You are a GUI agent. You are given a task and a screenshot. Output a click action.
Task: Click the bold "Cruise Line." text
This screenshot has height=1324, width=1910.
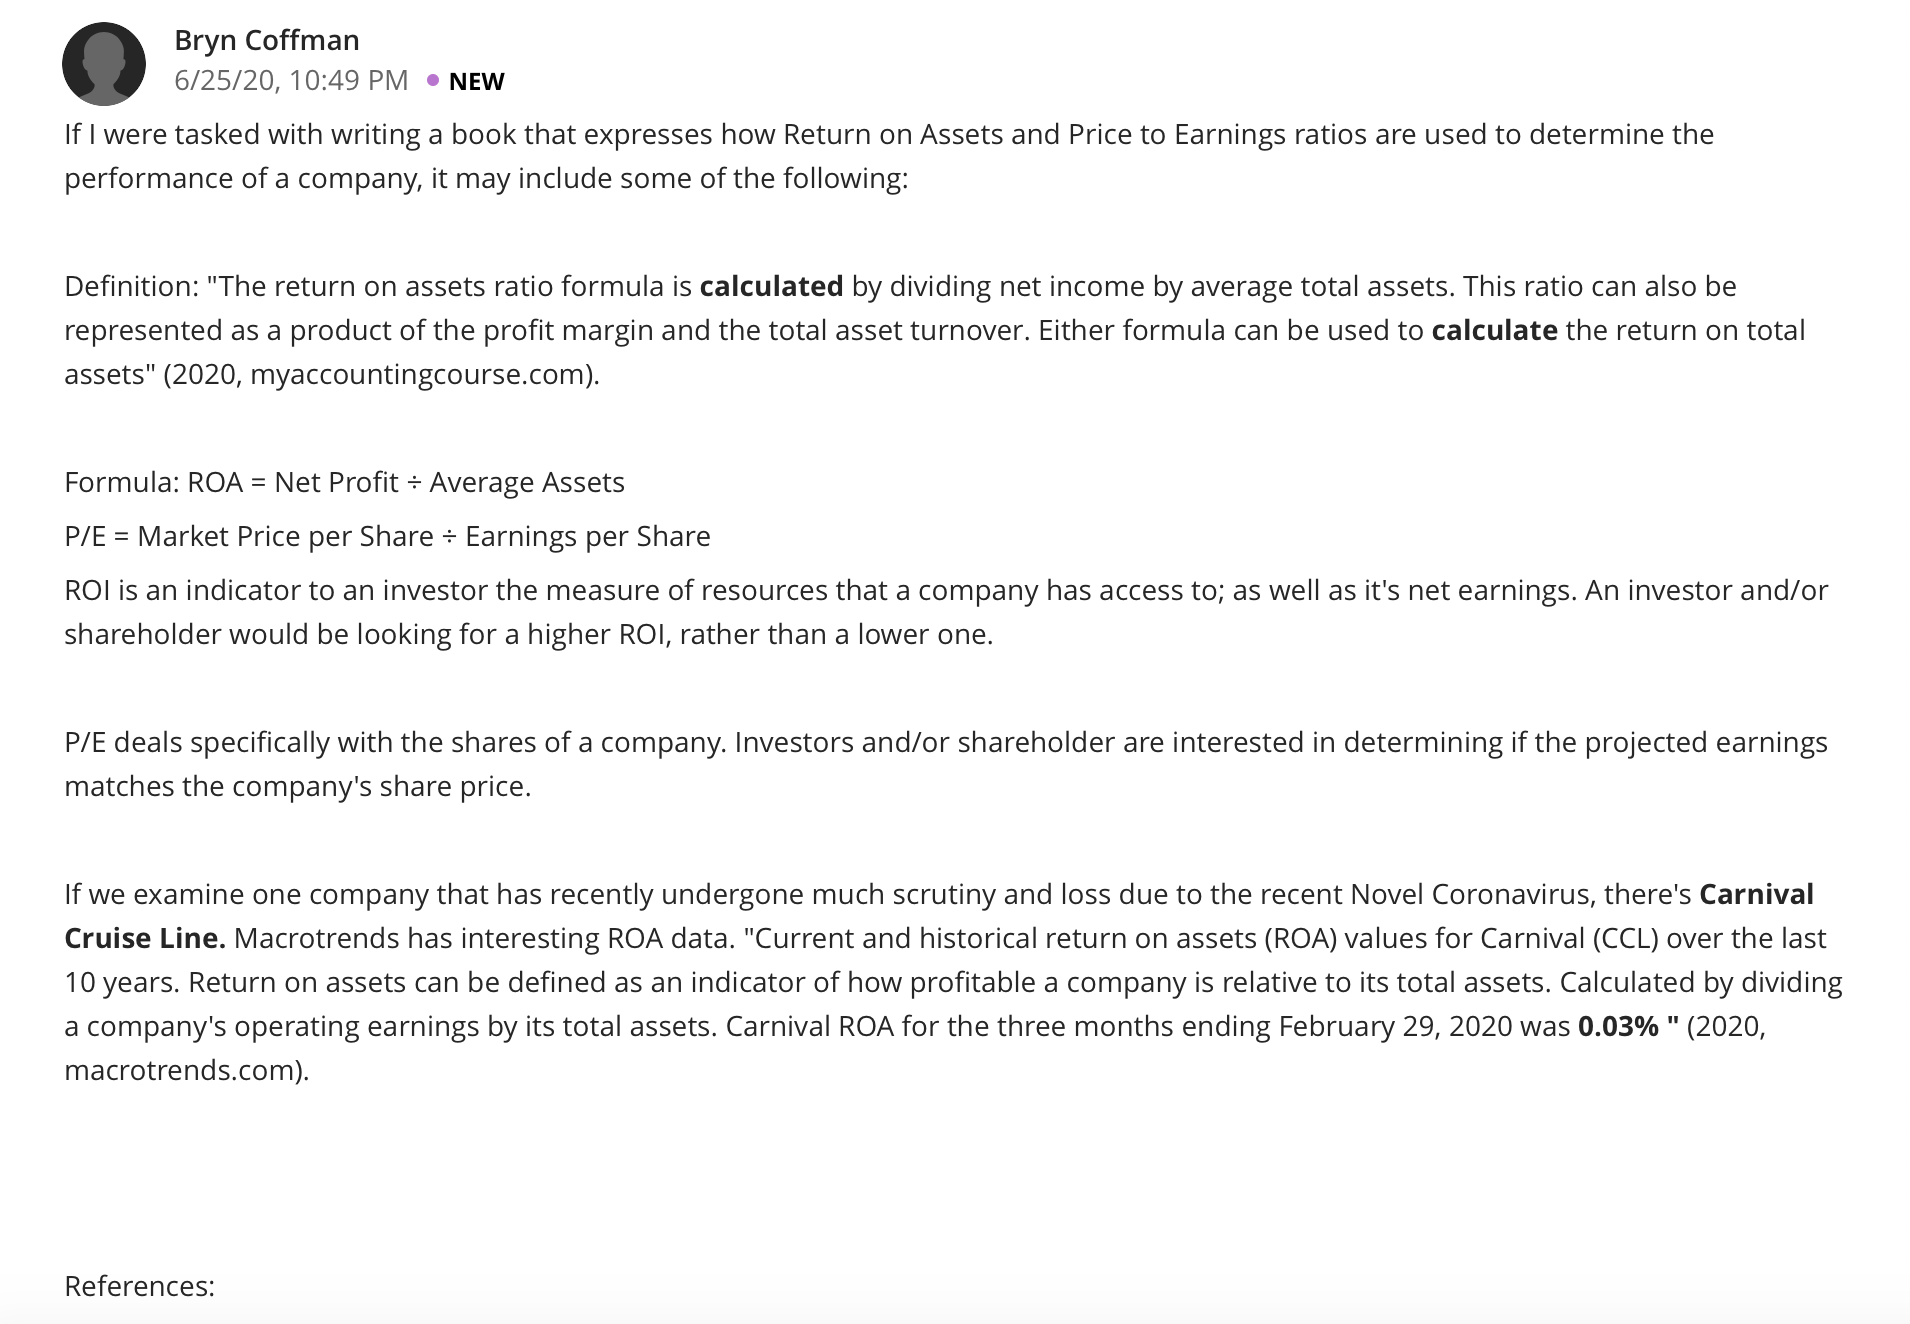(145, 938)
